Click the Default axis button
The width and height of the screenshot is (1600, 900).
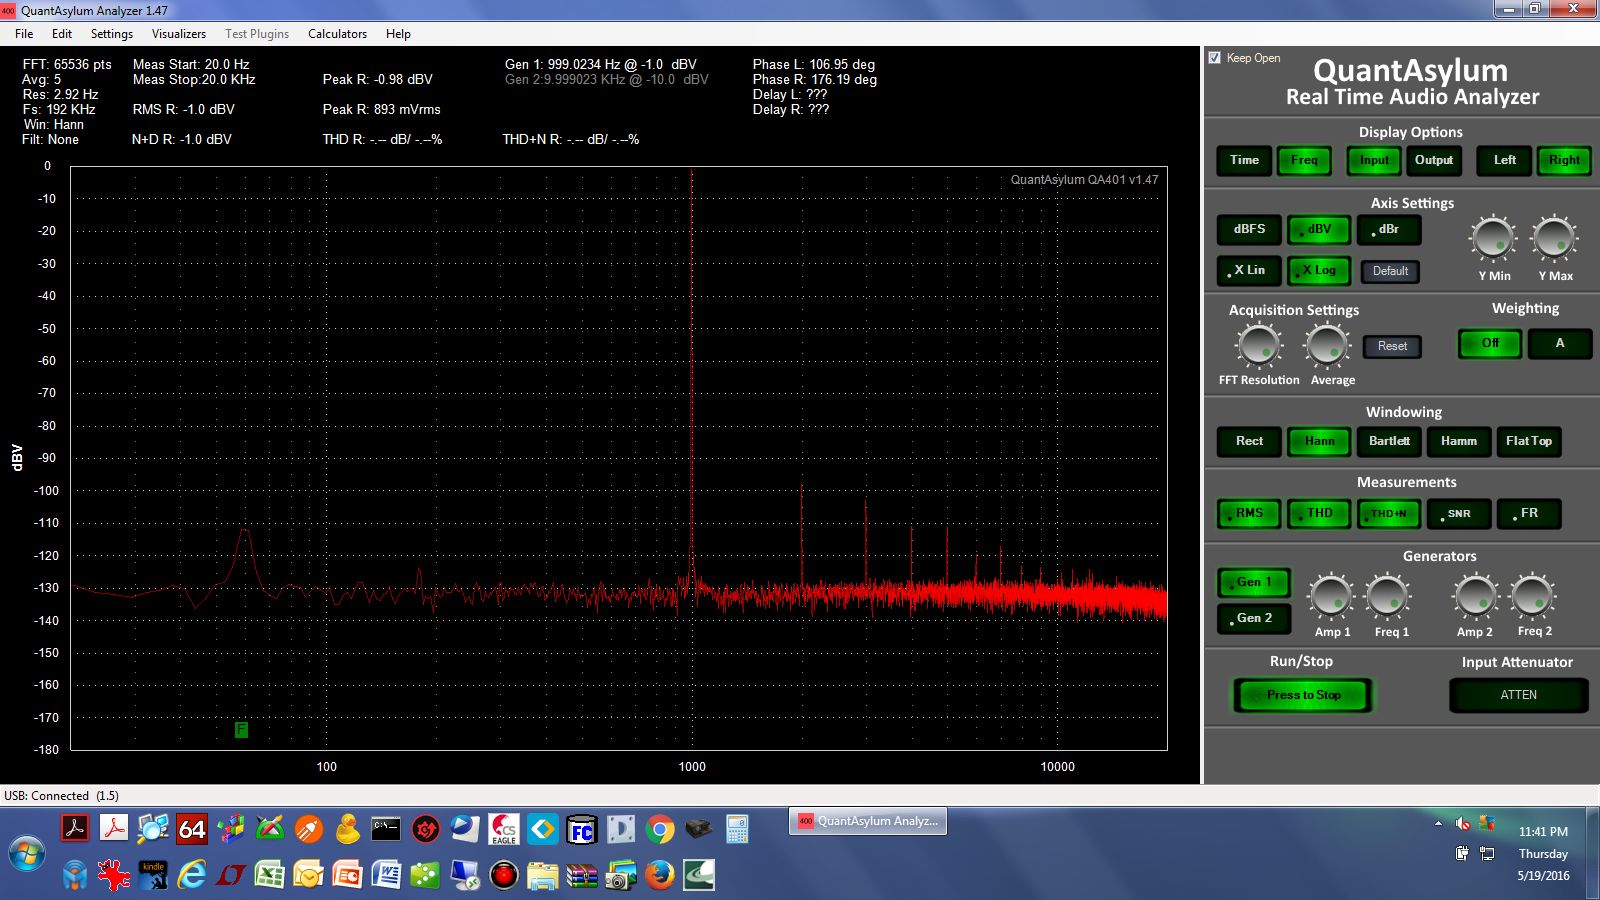1390,271
